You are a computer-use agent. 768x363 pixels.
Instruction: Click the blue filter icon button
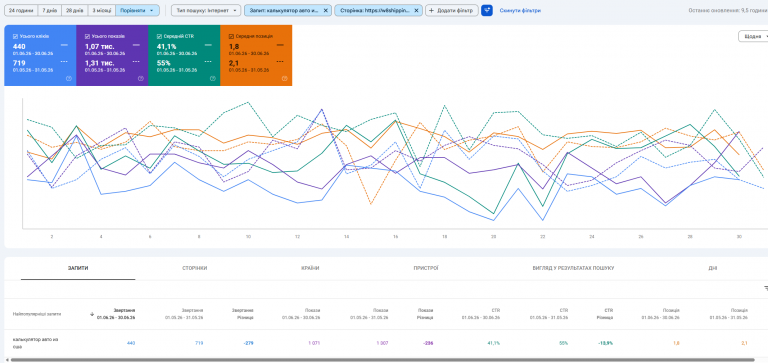[486, 10]
